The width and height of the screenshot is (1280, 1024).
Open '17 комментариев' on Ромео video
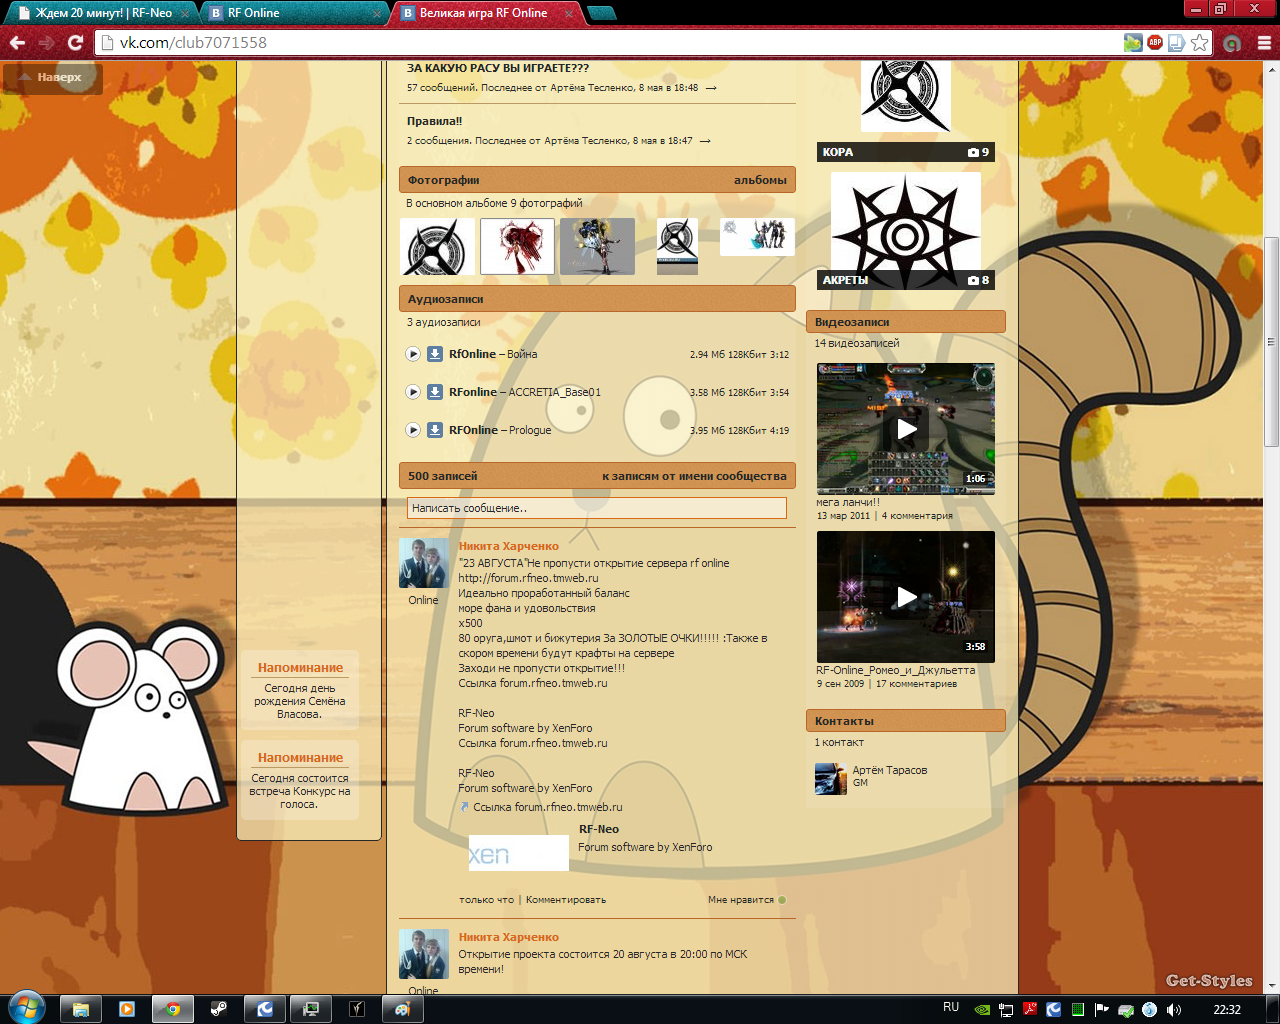tap(916, 684)
